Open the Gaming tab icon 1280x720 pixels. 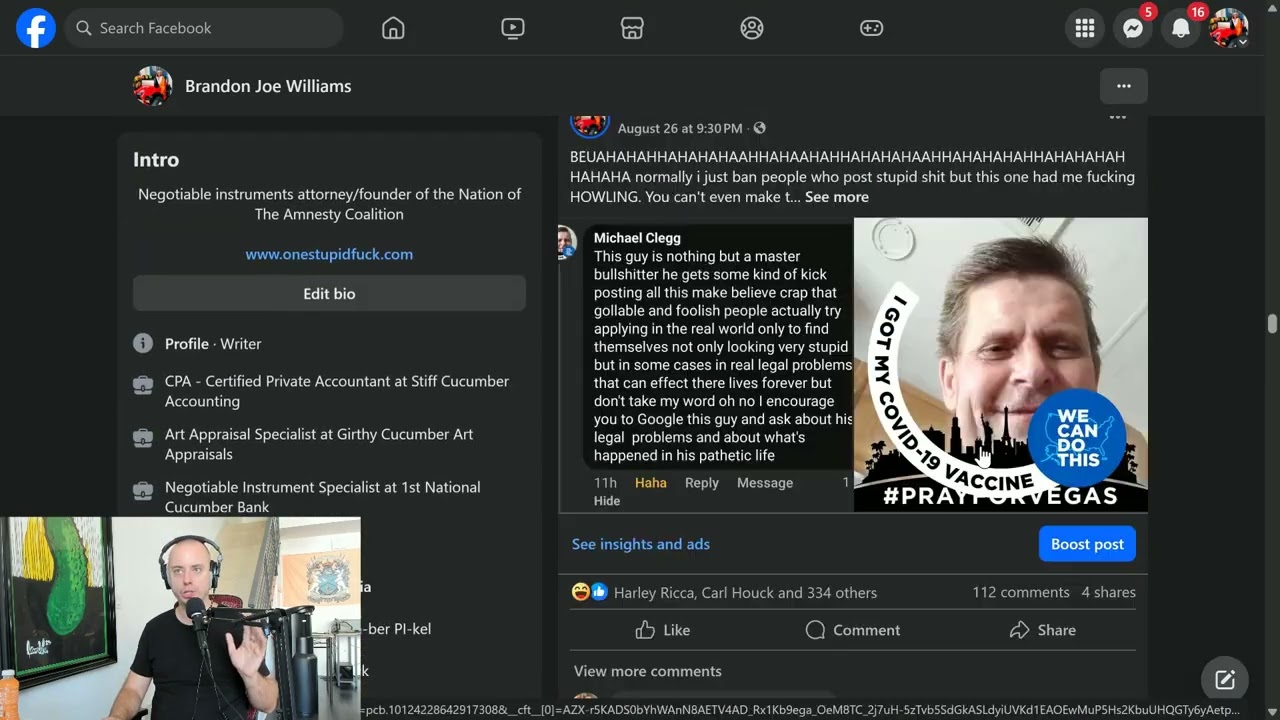(x=872, y=28)
